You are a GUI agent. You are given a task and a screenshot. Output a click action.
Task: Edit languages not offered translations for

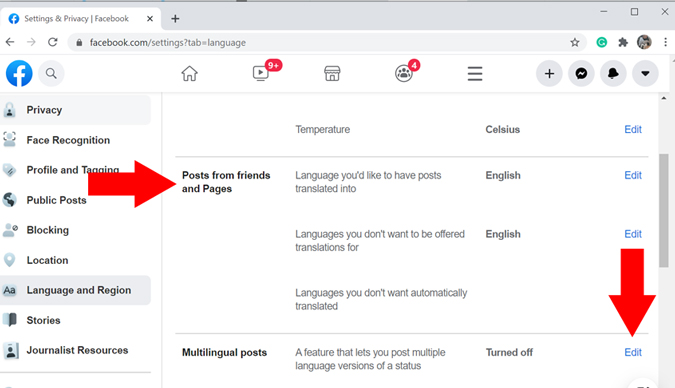[x=633, y=234]
